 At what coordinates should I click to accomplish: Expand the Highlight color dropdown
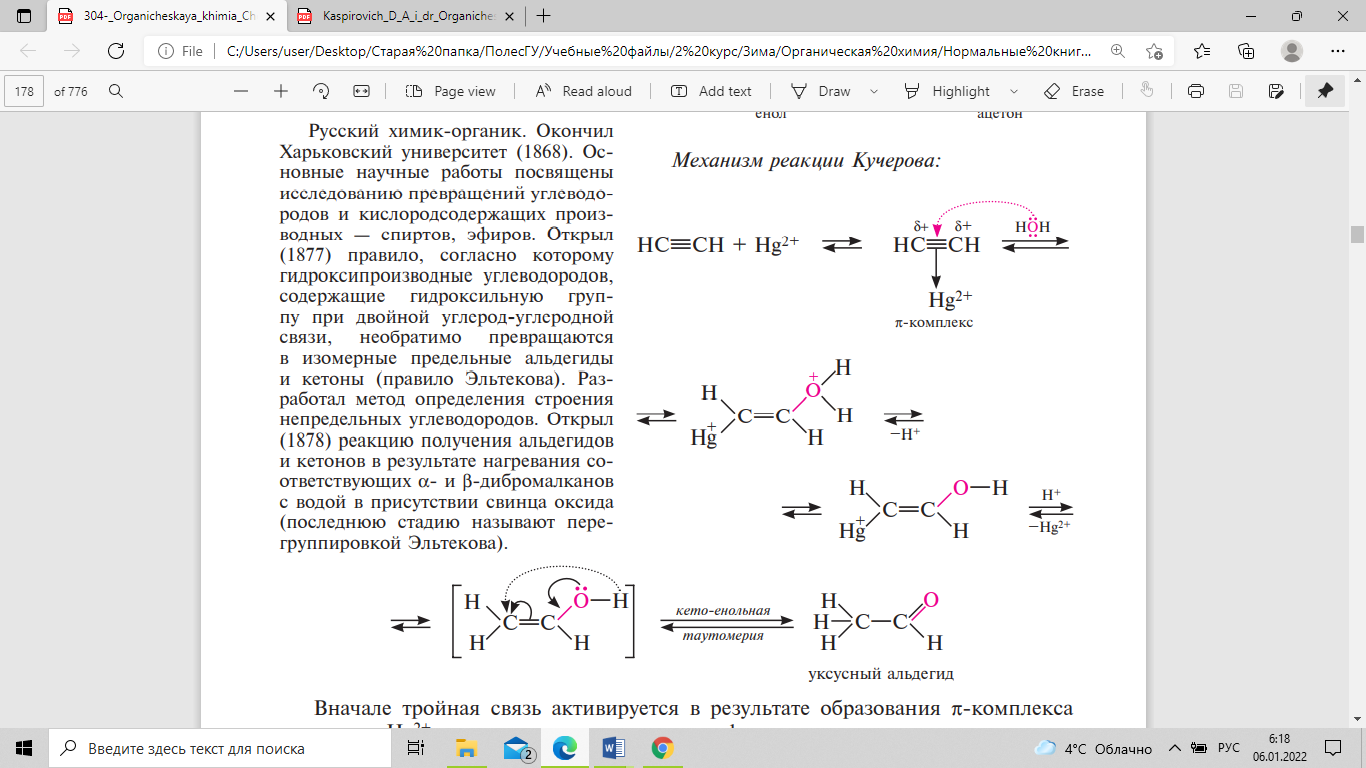tap(1015, 91)
